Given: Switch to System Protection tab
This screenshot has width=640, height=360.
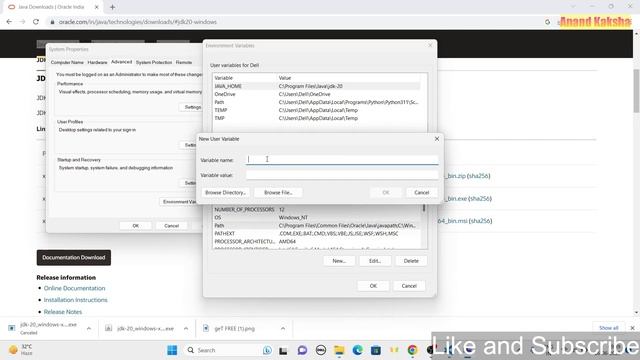Looking at the screenshot, I should point(154,62).
